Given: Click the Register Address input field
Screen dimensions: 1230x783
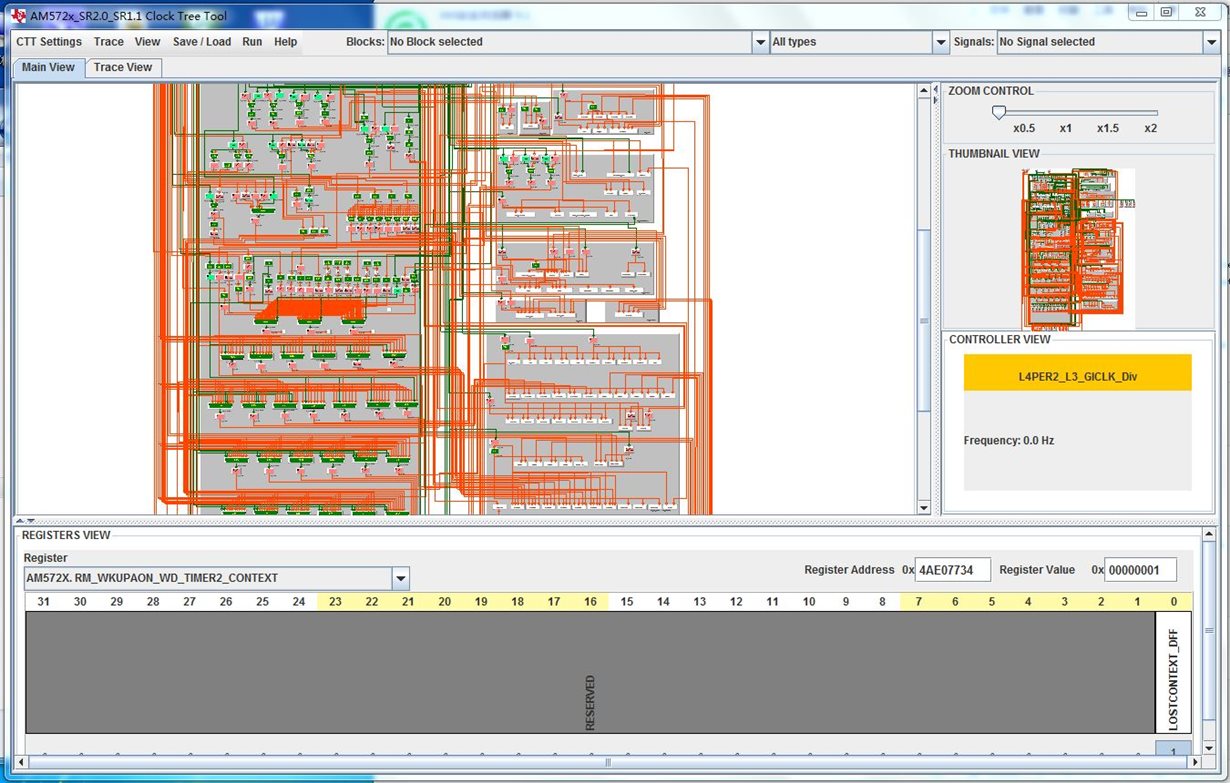Looking at the screenshot, I should pos(952,570).
